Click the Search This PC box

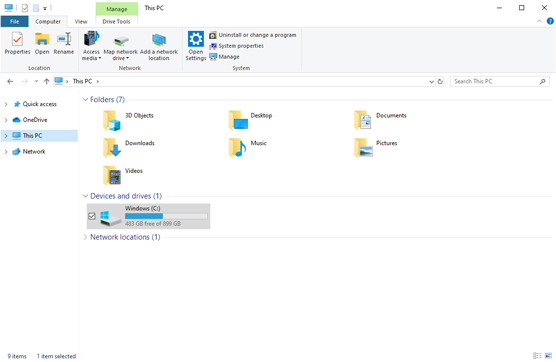pyautogui.click(x=500, y=82)
